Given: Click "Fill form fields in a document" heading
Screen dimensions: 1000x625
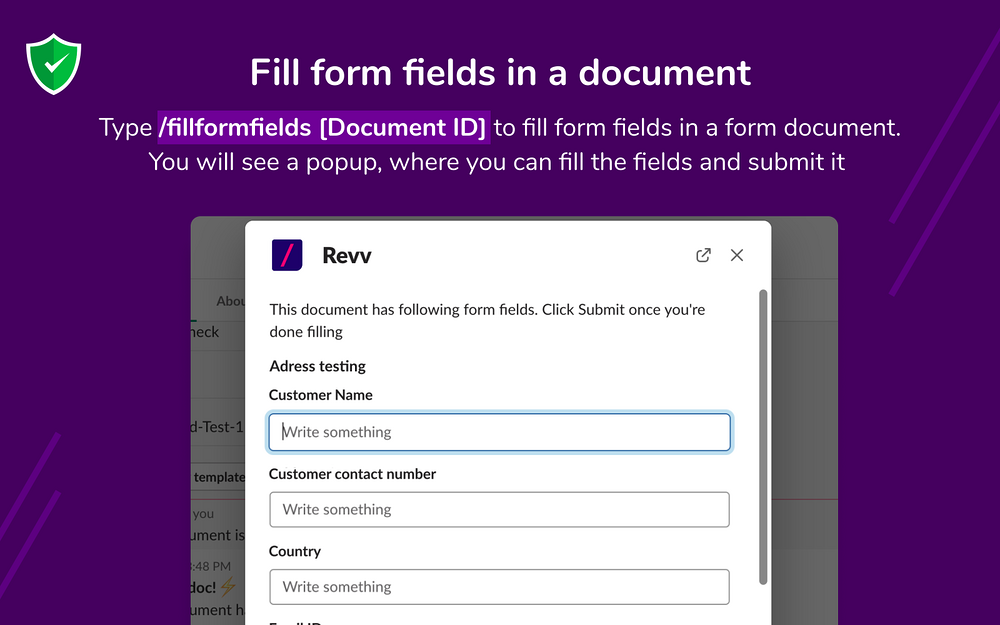Looking at the screenshot, I should (x=501, y=72).
